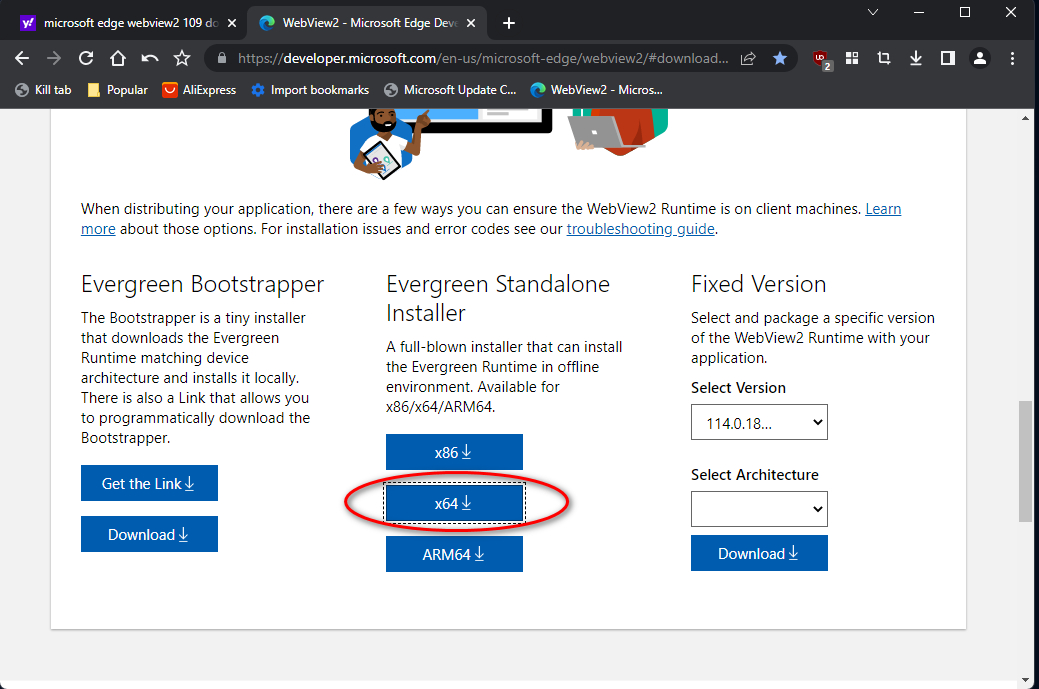Share this page using the share icon

tap(748, 58)
